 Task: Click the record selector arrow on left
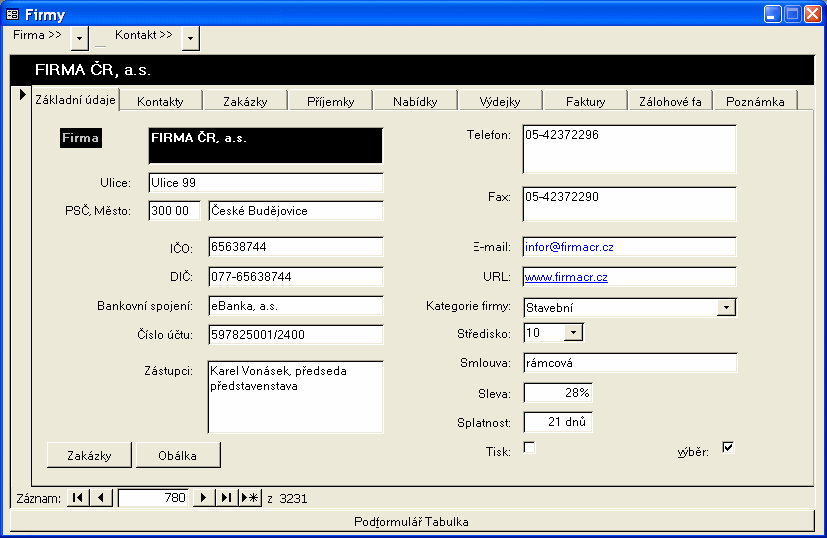pyautogui.click(x=22, y=95)
